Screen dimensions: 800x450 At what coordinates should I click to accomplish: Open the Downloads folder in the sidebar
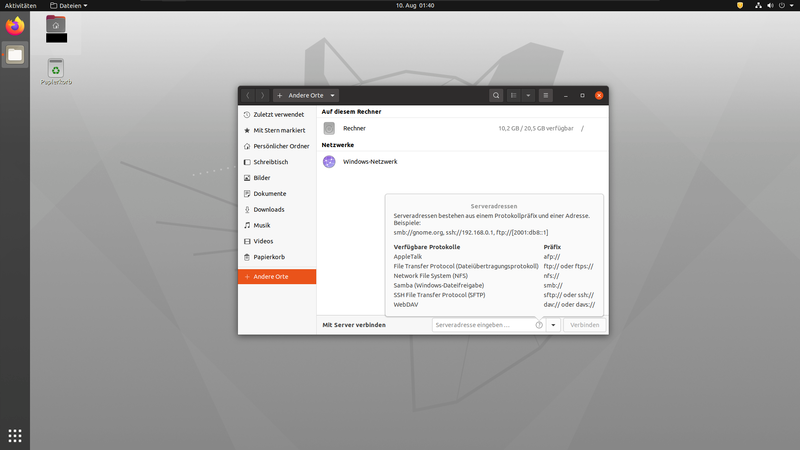tap(268, 209)
